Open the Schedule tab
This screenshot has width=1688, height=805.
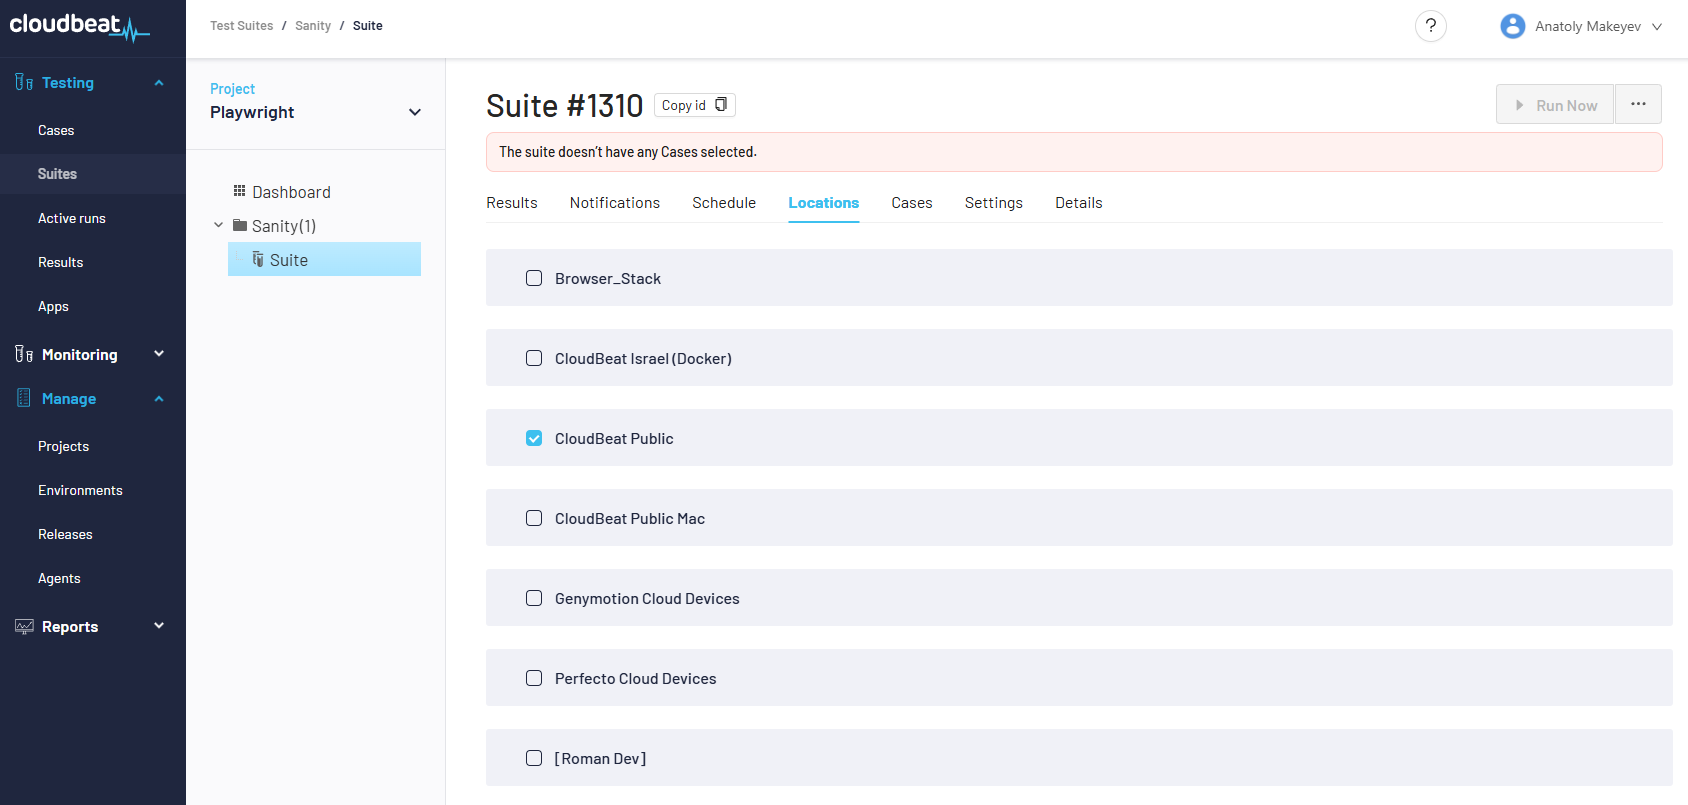pyautogui.click(x=724, y=203)
